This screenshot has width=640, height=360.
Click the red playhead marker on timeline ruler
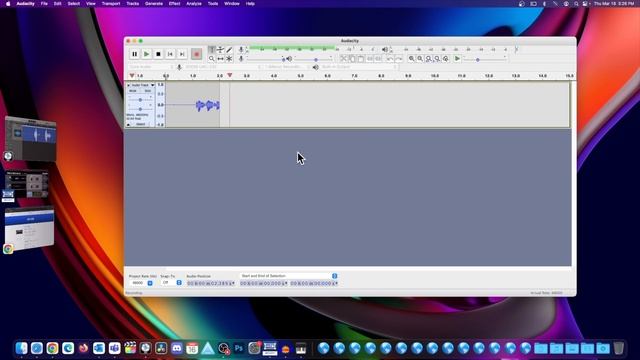230,76
